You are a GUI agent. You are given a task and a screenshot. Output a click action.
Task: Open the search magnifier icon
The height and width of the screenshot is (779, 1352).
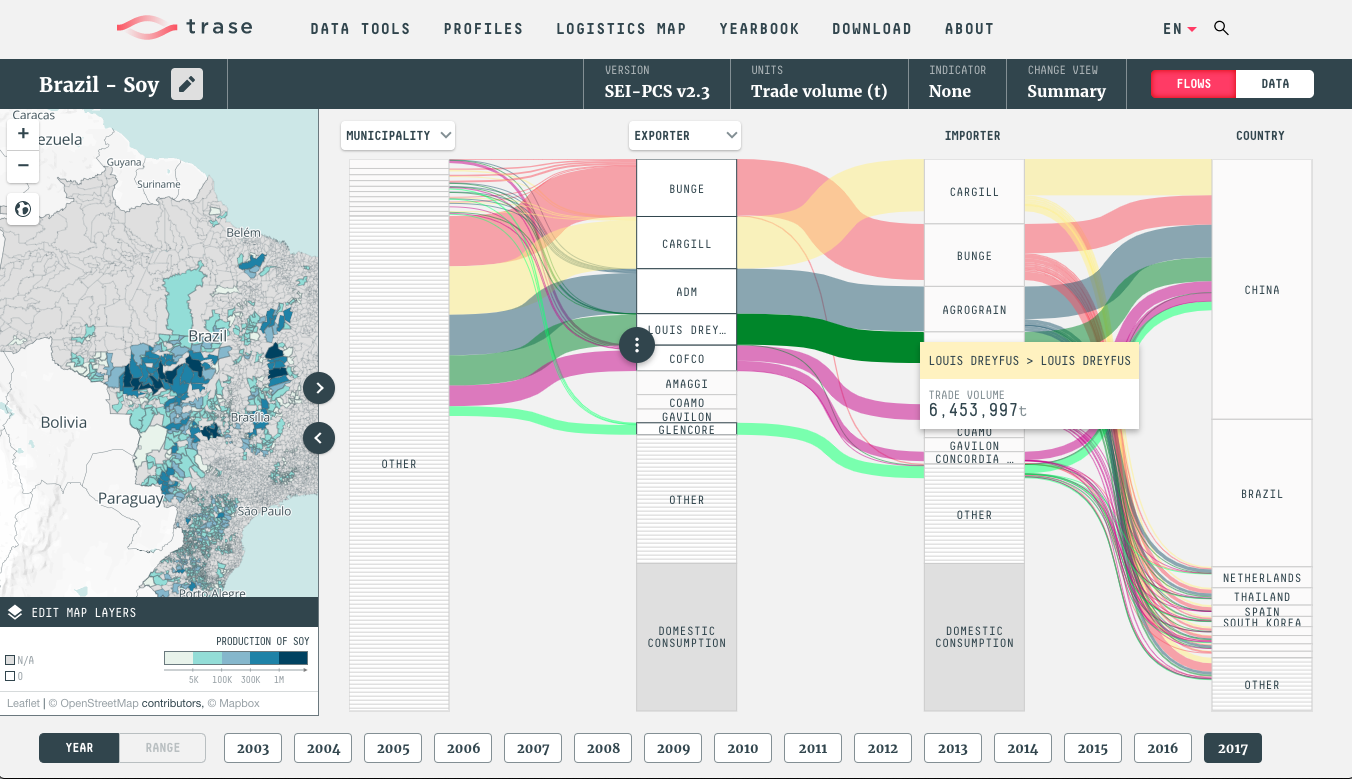point(1221,28)
